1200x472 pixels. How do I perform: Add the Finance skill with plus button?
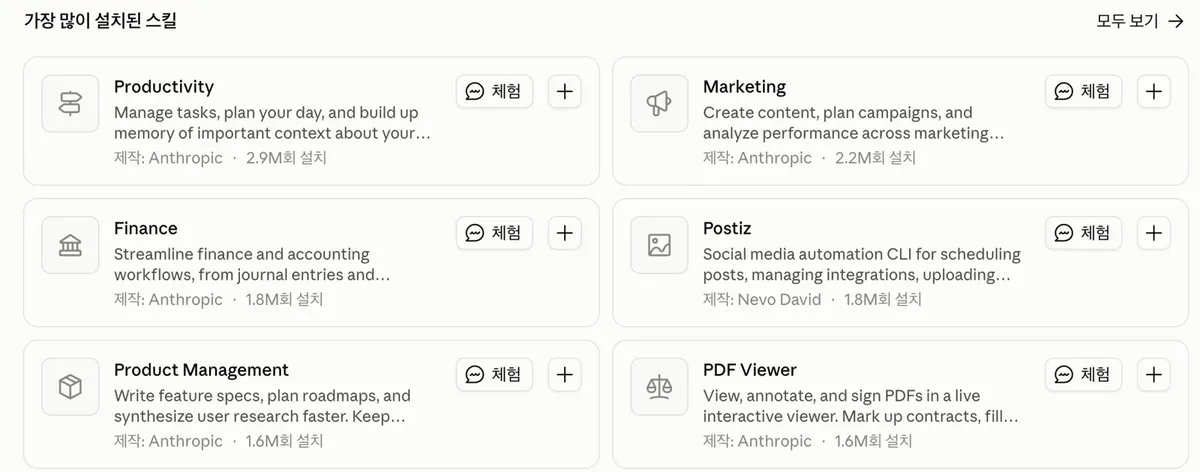coord(565,233)
